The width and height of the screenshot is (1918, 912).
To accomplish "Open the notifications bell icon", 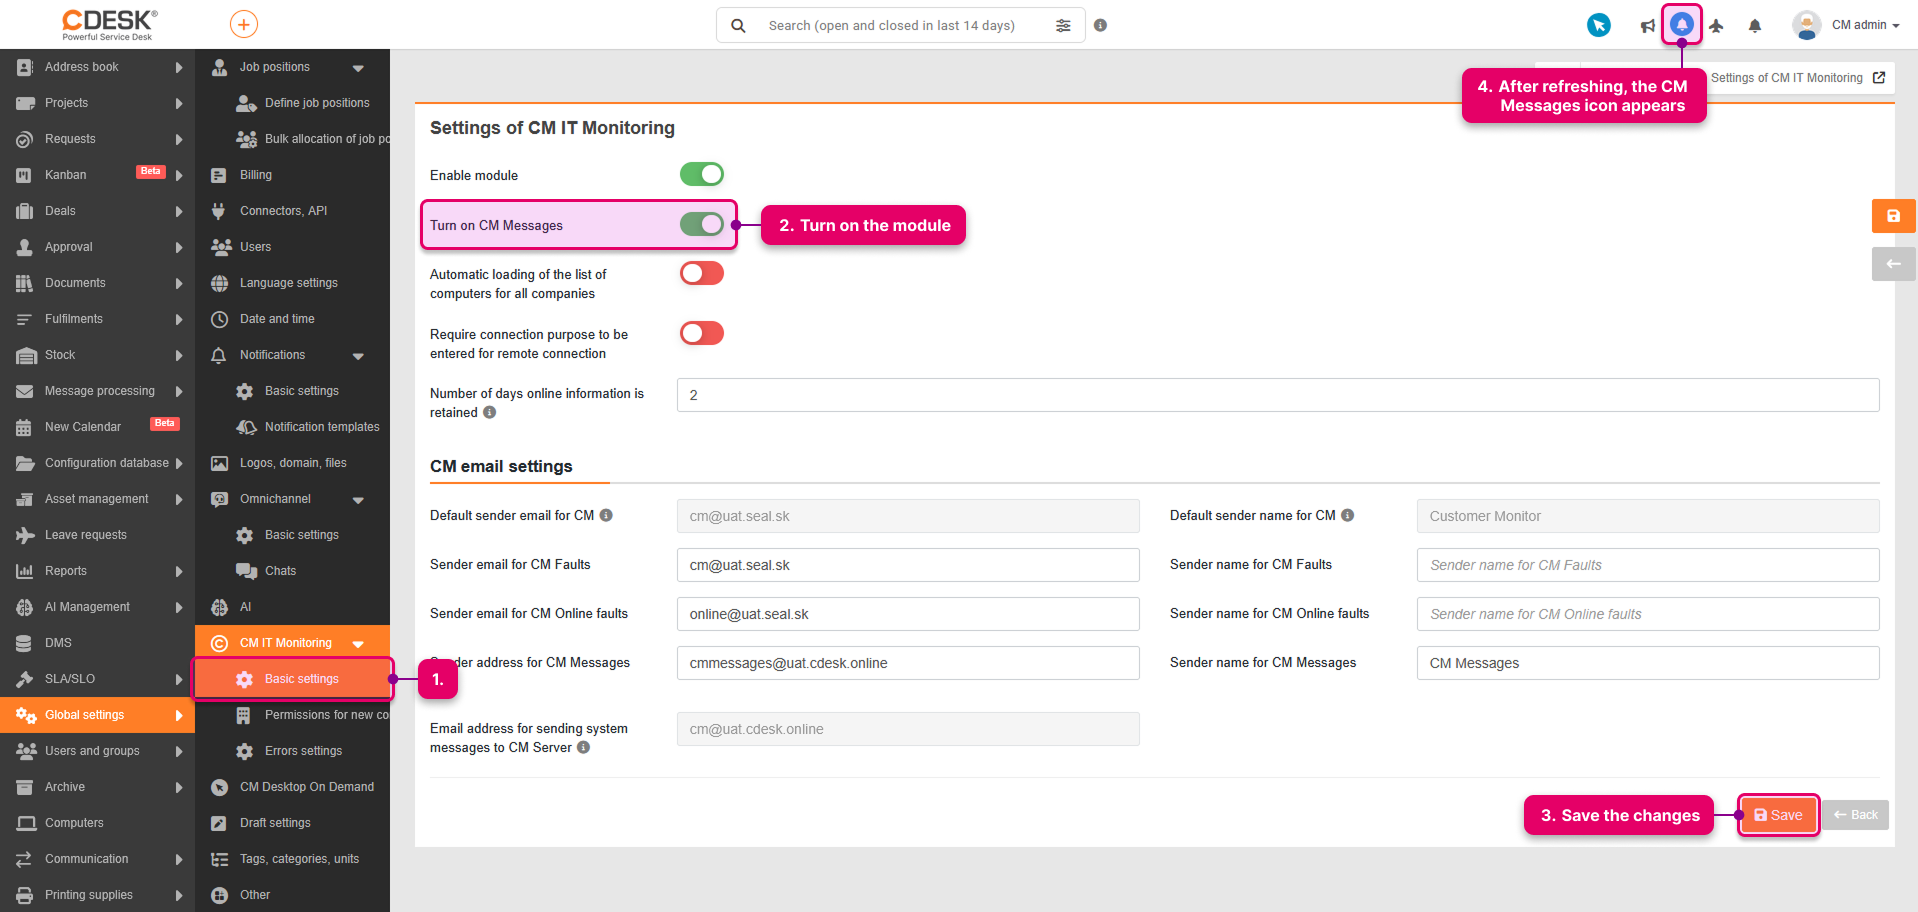I will [1755, 26].
